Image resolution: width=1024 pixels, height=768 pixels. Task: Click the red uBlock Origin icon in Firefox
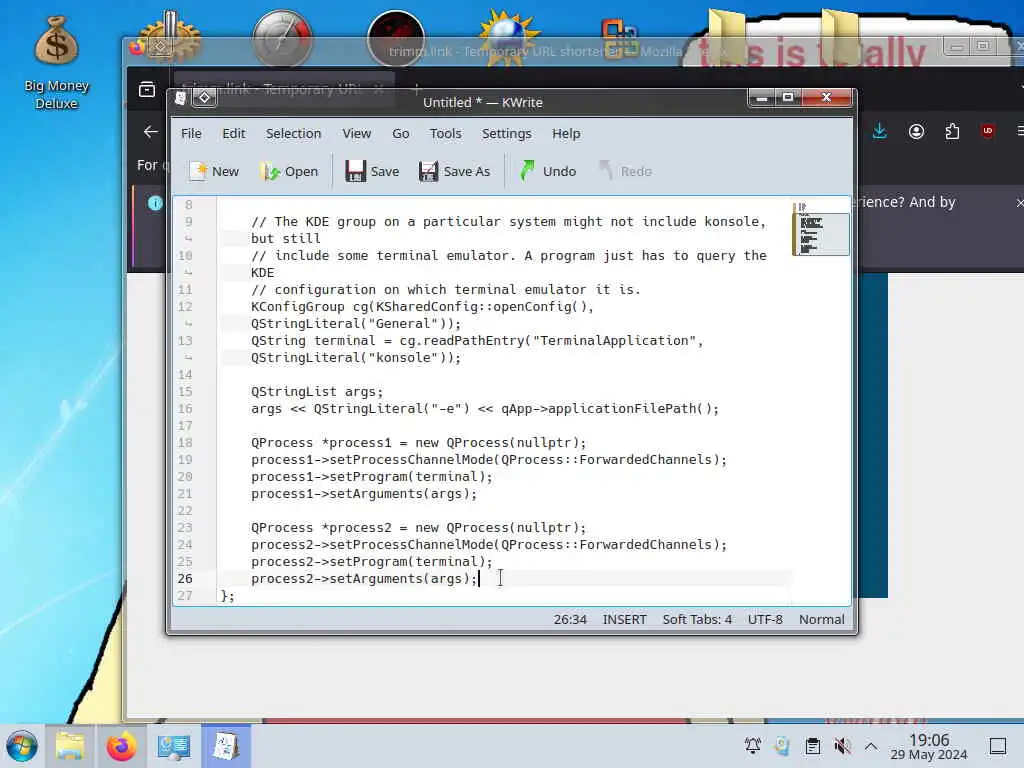pos(987,131)
